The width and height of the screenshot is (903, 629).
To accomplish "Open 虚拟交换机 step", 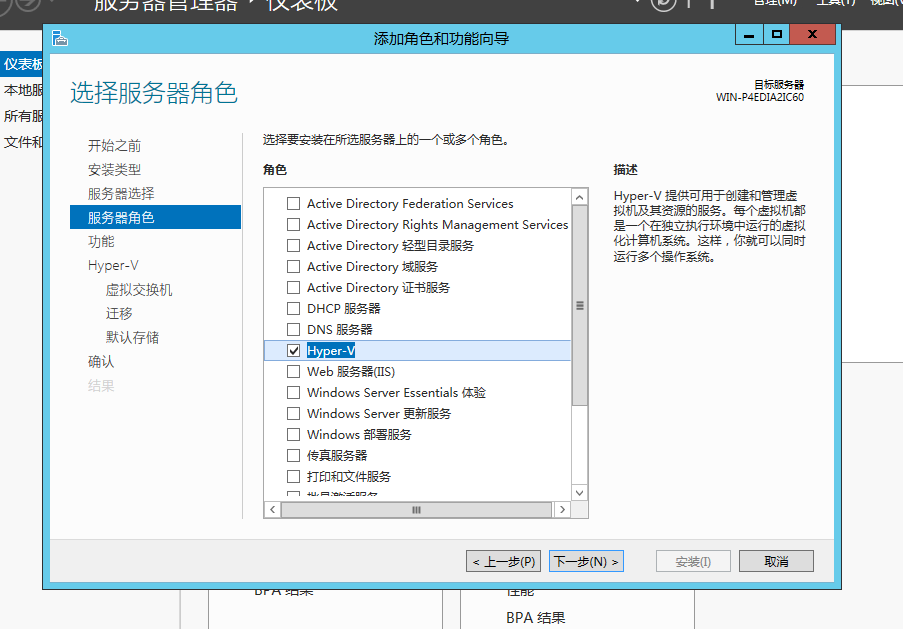I will coord(139,290).
